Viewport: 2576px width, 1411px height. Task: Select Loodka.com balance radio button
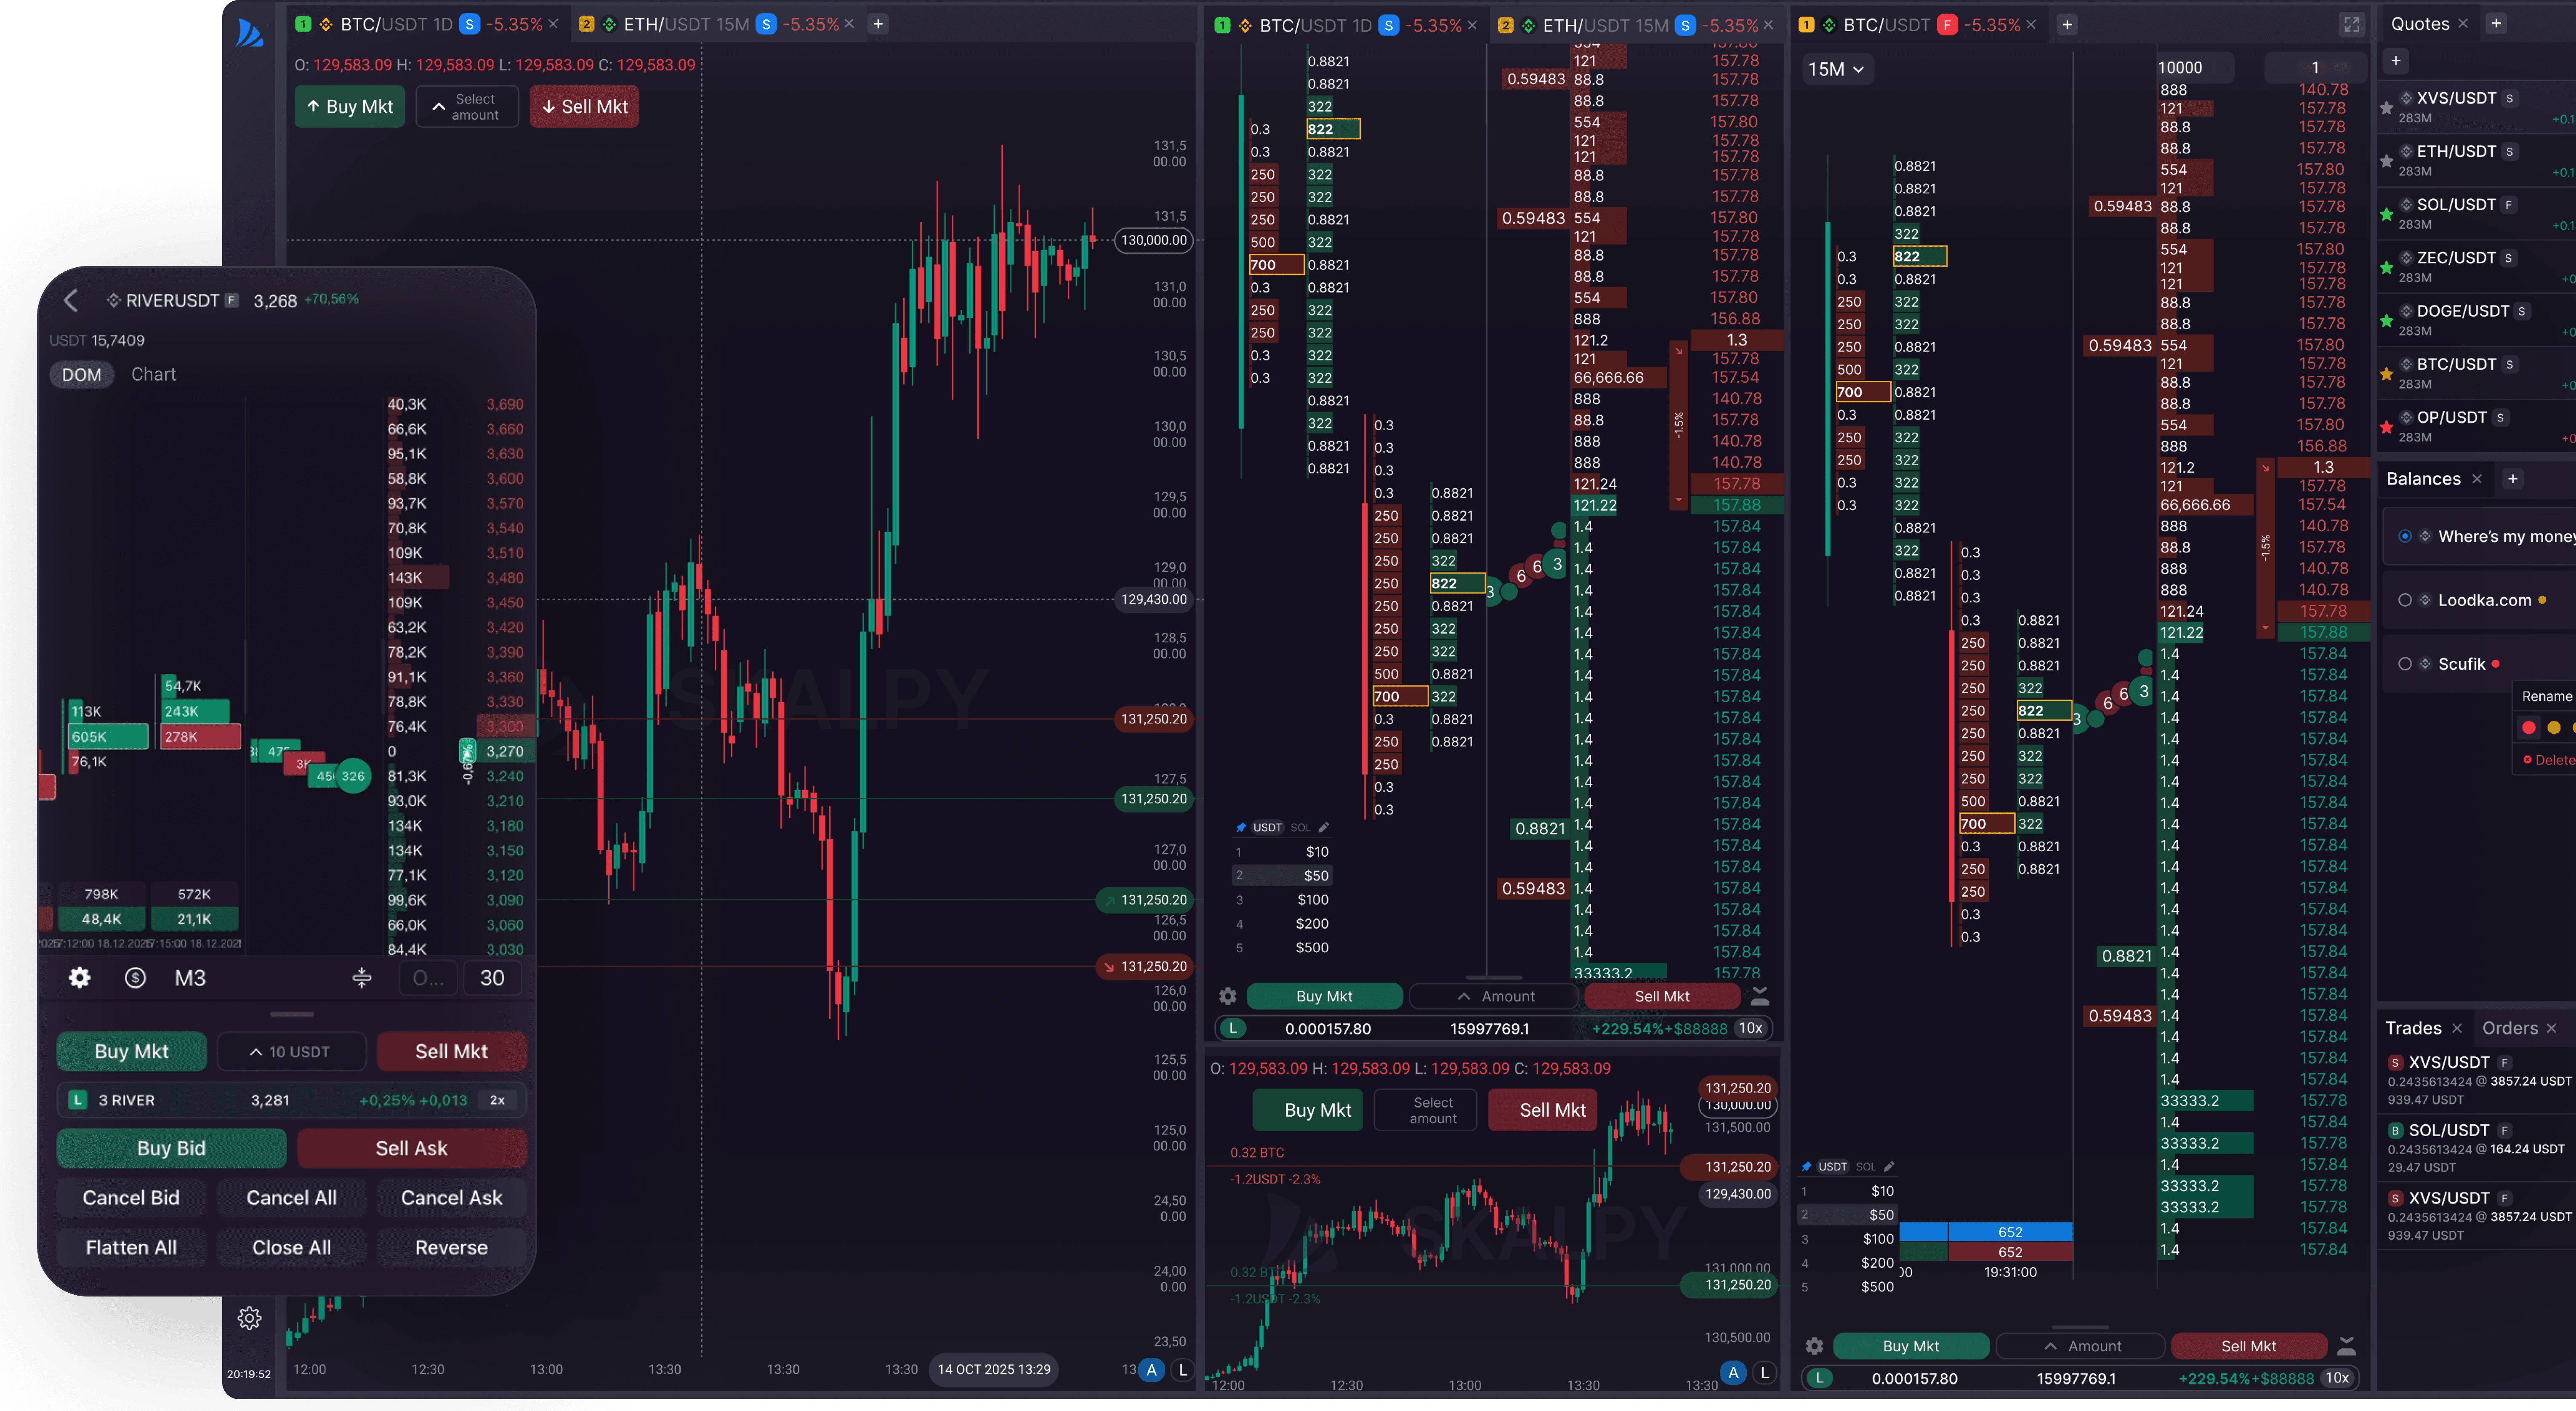2405,600
